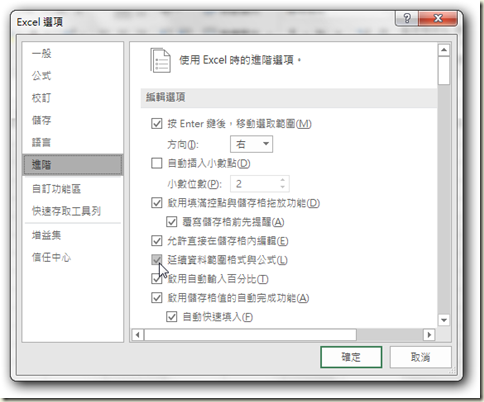Click the vertical scrollbar up arrow
This screenshot has width=484, height=402.
[x=444, y=50]
